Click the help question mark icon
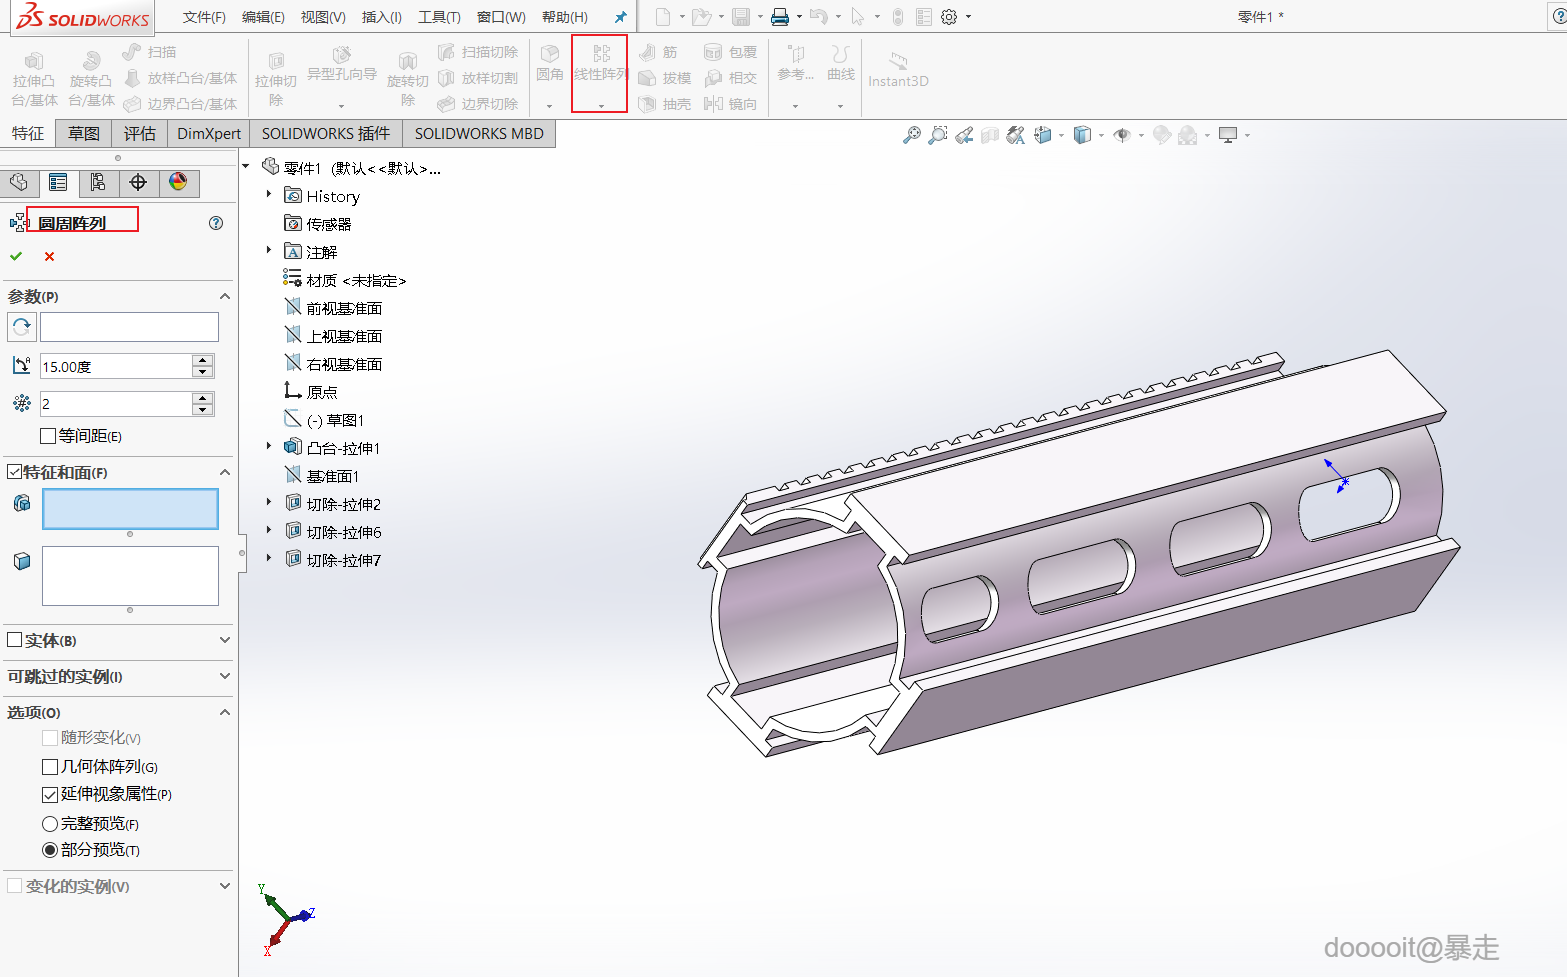The image size is (1567, 977). click(x=216, y=223)
